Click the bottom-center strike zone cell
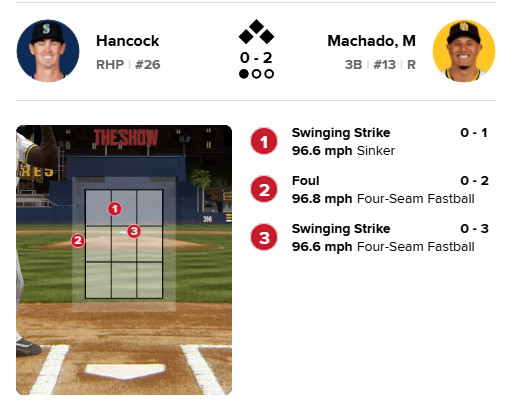 point(124,280)
